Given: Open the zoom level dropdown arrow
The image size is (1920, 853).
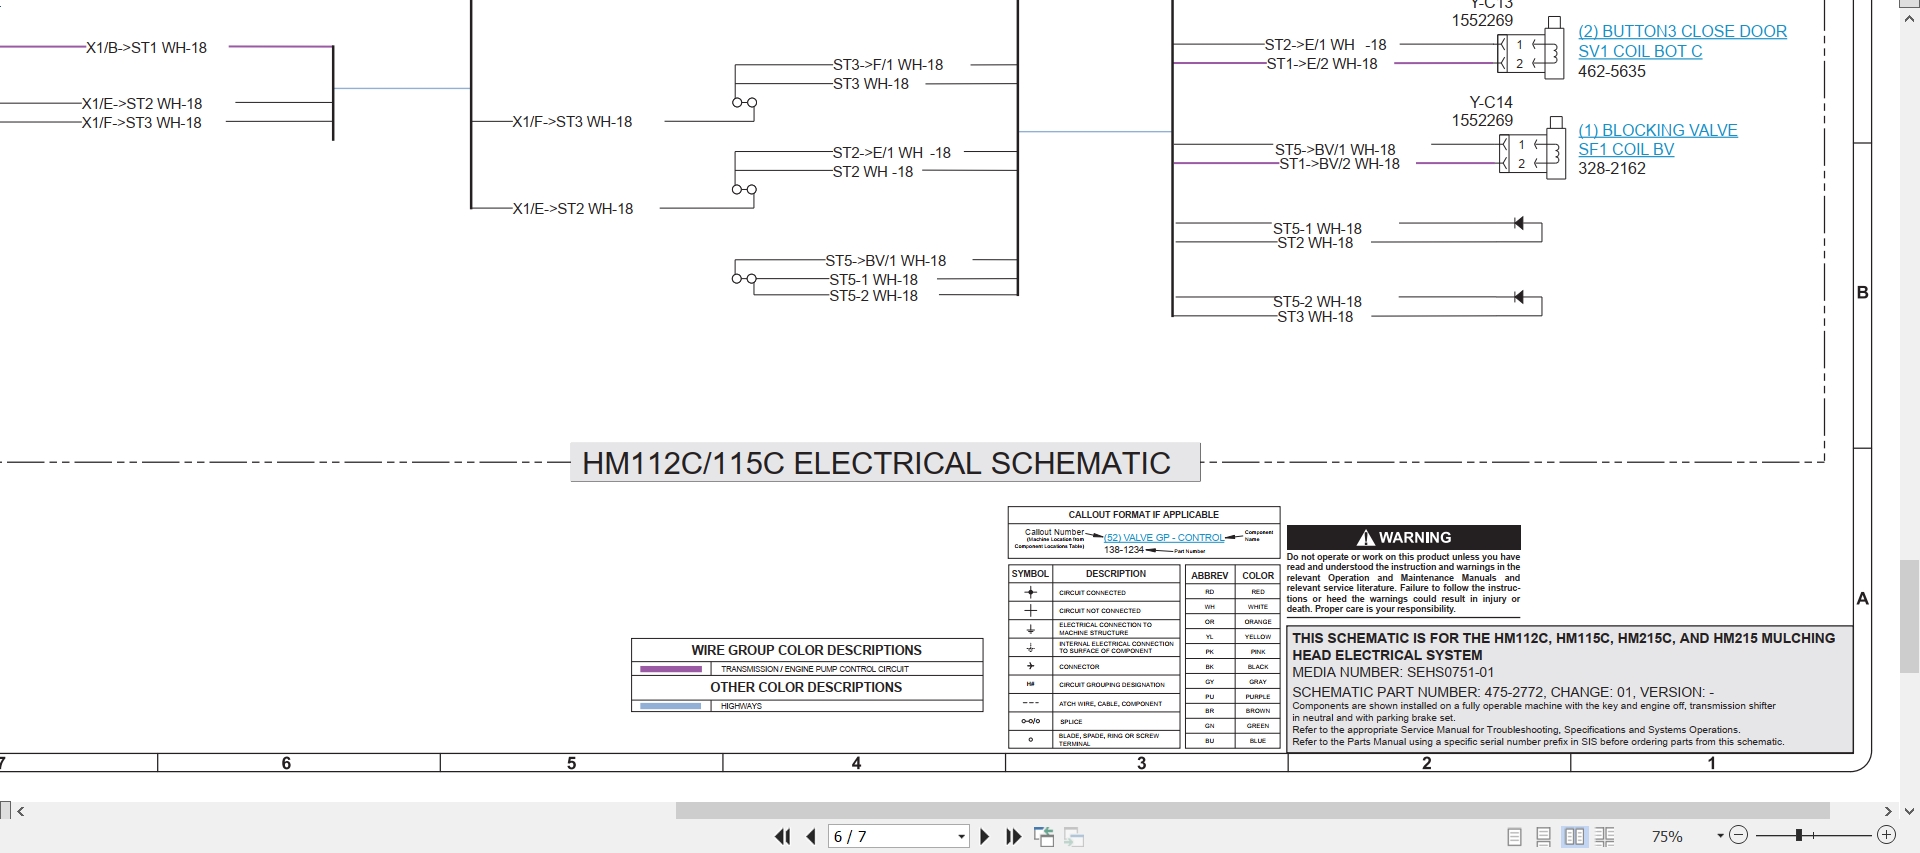Looking at the screenshot, I should coord(1720,836).
